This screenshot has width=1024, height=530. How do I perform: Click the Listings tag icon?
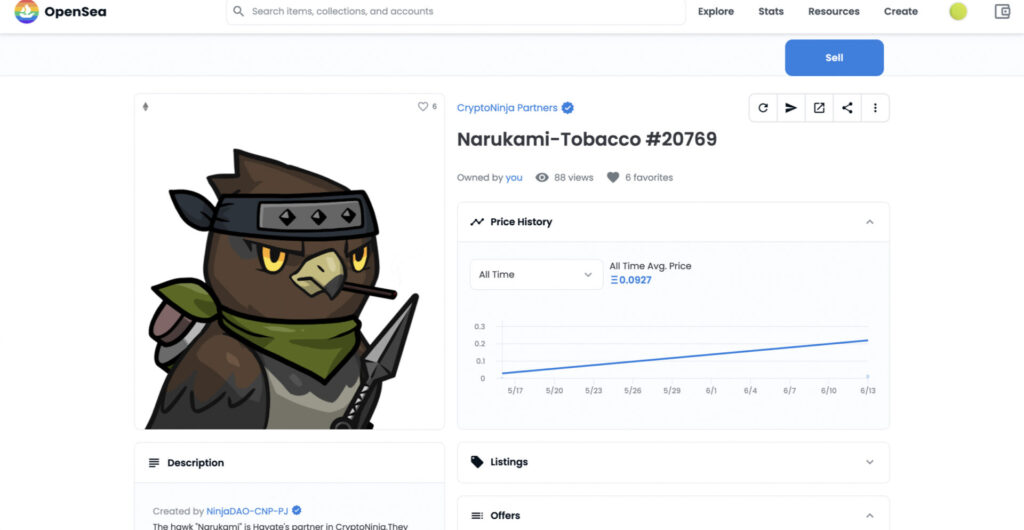pyautogui.click(x=477, y=462)
